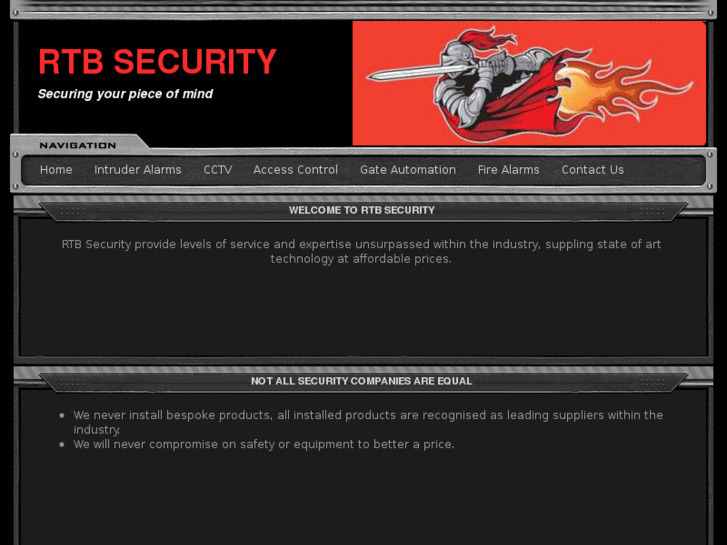Click the 'Not All Security Companies Are Equal' header
The image size is (727, 545).
click(362, 381)
